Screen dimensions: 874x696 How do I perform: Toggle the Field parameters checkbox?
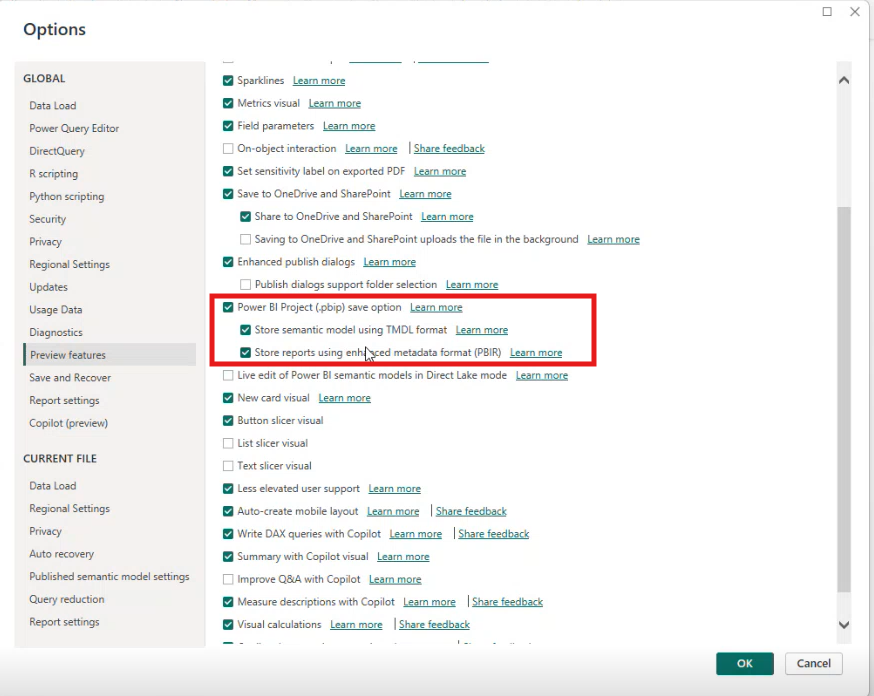[228, 126]
